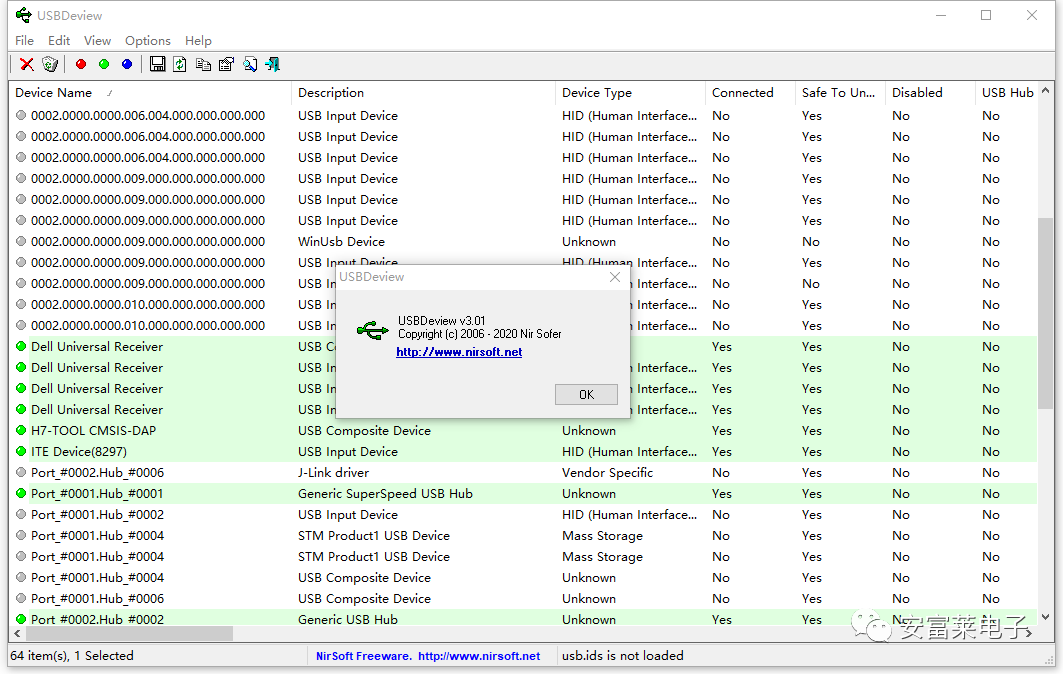This screenshot has width=1063, height=674.
Task: Open the nirsoft.net link in the About dialog
Action: [x=459, y=352]
